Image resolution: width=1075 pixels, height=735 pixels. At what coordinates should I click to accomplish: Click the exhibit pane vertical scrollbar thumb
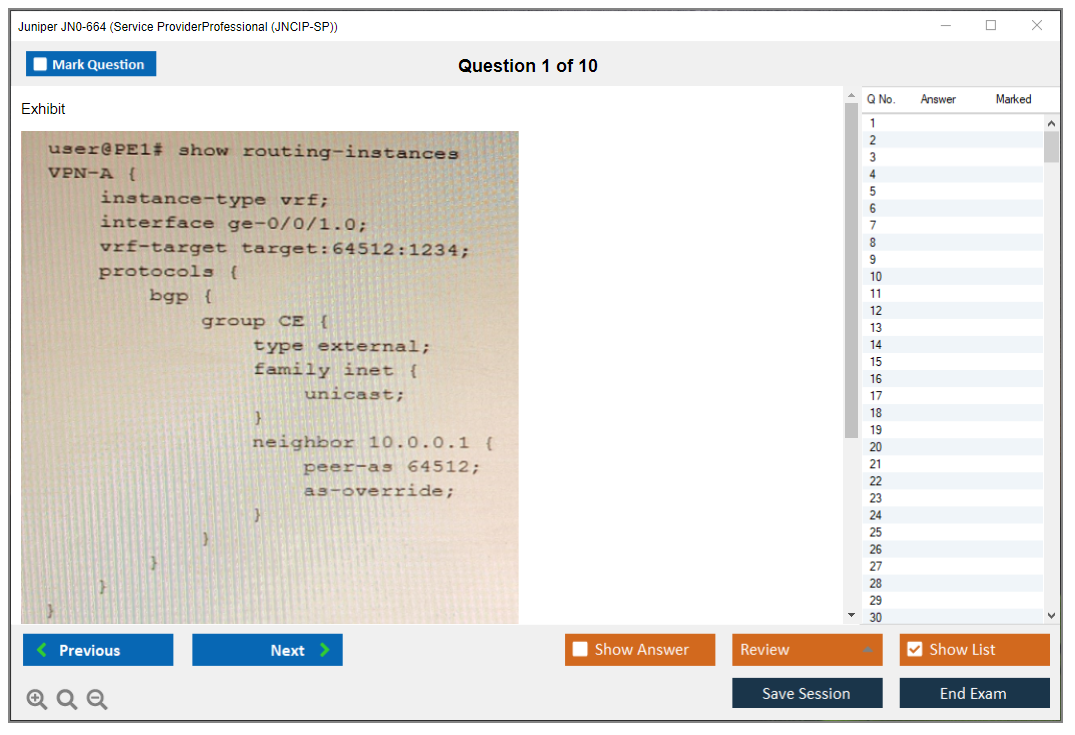click(x=851, y=270)
